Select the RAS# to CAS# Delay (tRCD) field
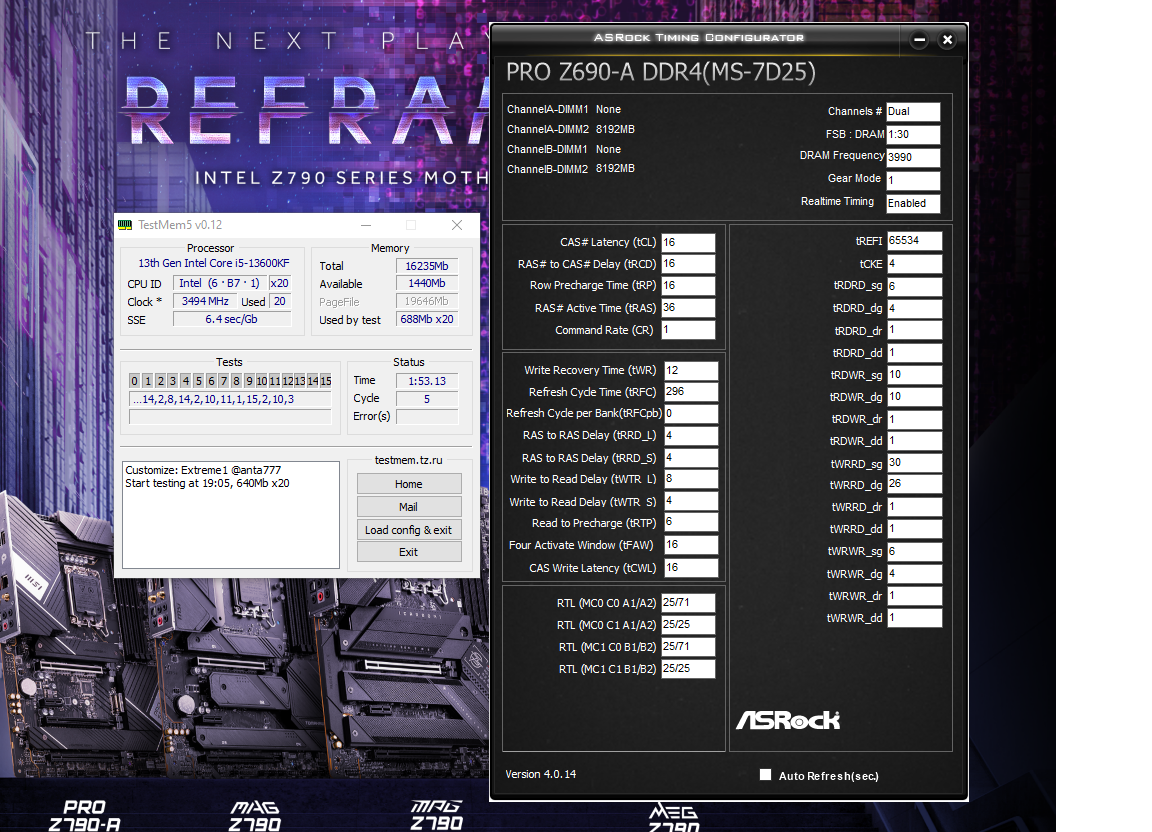This screenshot has width=1152, height=832. click(688, 264)
